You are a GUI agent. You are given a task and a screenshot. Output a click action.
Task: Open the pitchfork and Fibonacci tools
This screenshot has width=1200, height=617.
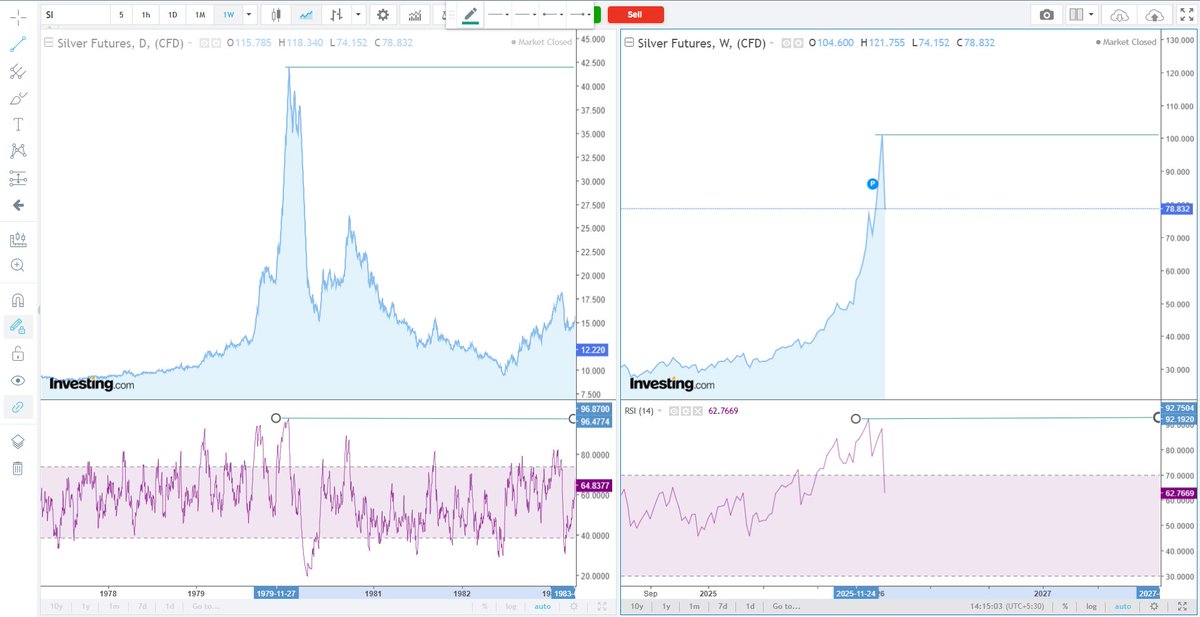pyautogui.click(x=18, y=72)
